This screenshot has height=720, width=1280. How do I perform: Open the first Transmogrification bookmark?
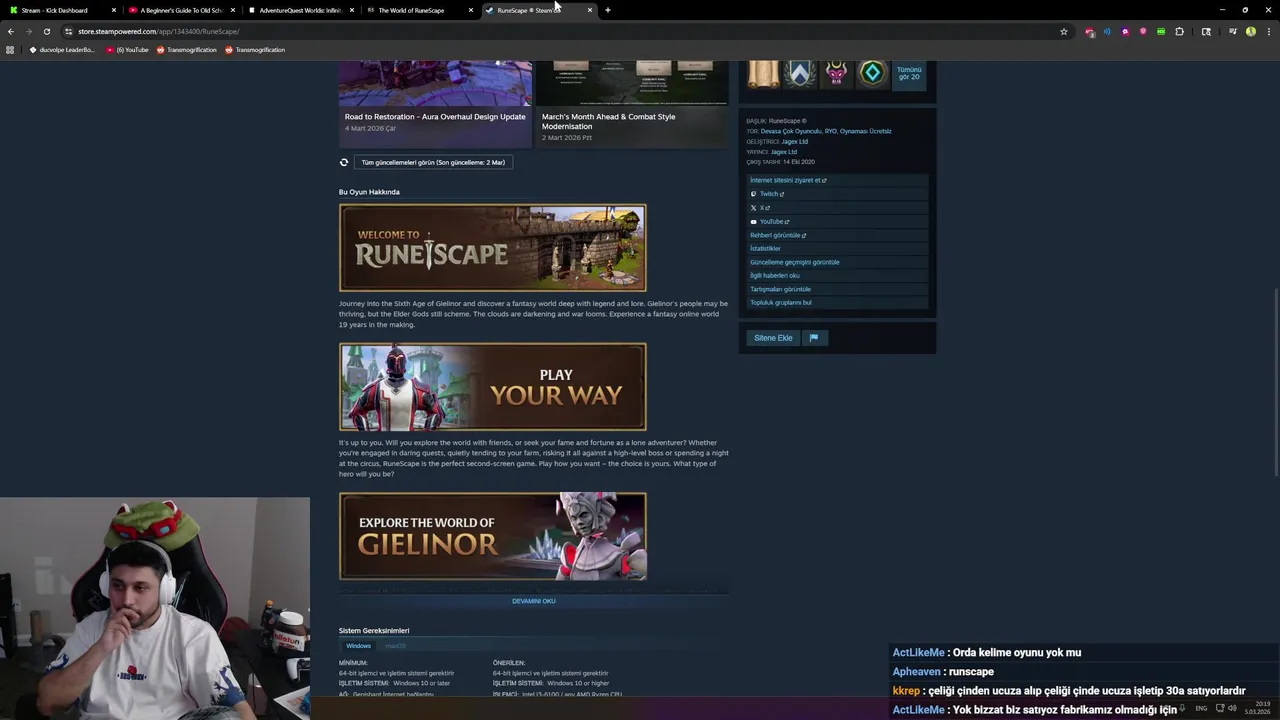(x=186, y=49)
